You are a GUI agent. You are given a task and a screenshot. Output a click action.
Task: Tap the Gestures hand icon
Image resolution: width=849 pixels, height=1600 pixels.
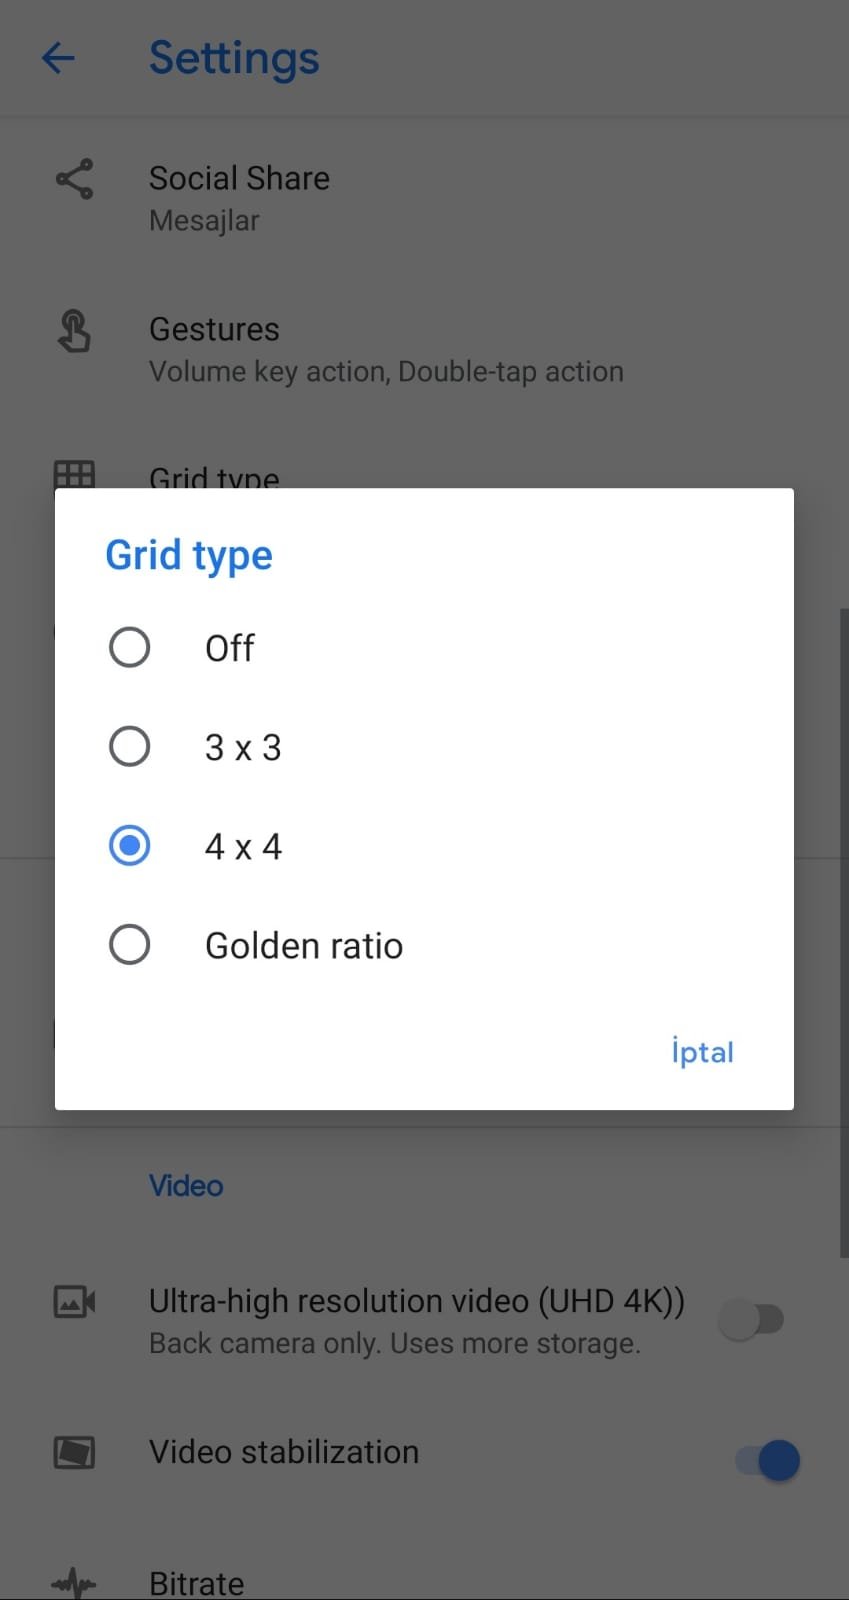click(x=74, y=331)
